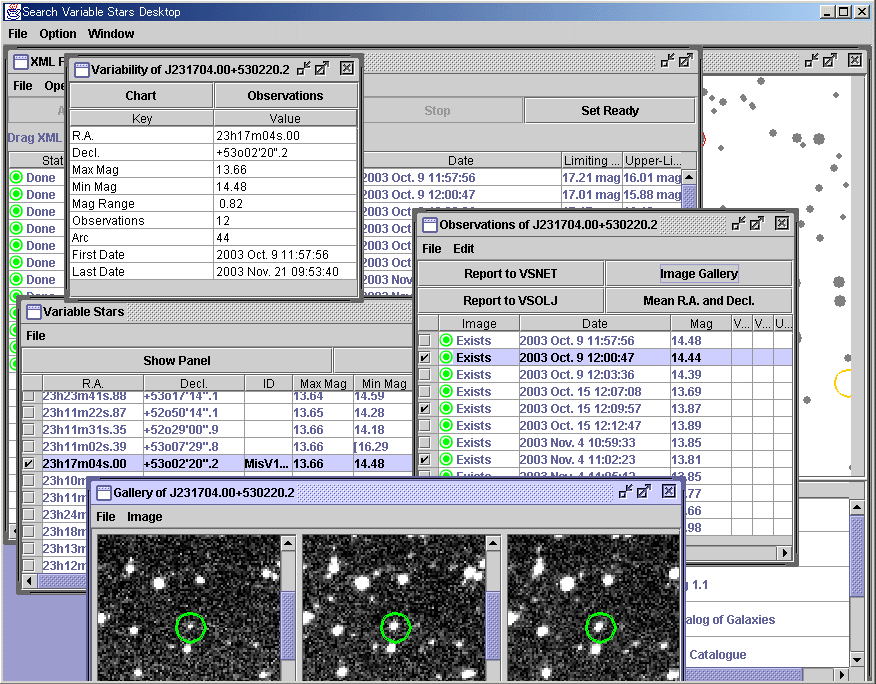Check the 2003 Oct. 15 12:07:08 observation checkbox
Viewport: 876px width, 684px height.
425,392
